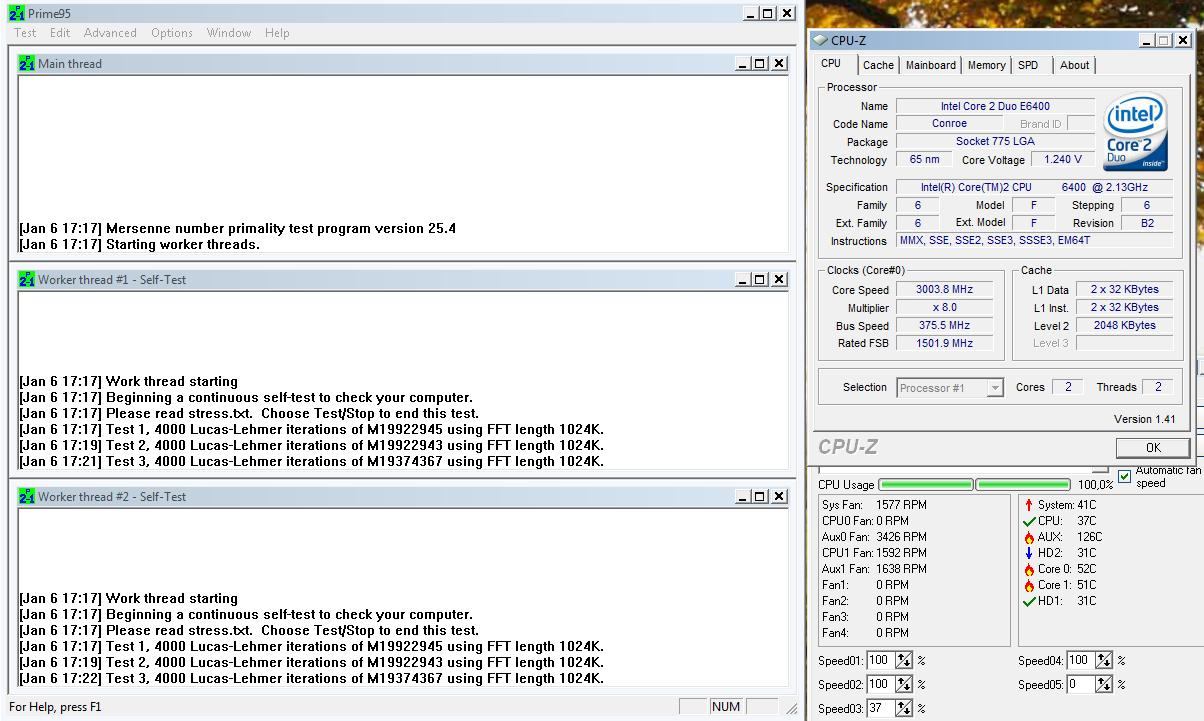
Task: Click the flame icon beside AUX temperature
Action: pyautogui.click(x=1029, y=537)
